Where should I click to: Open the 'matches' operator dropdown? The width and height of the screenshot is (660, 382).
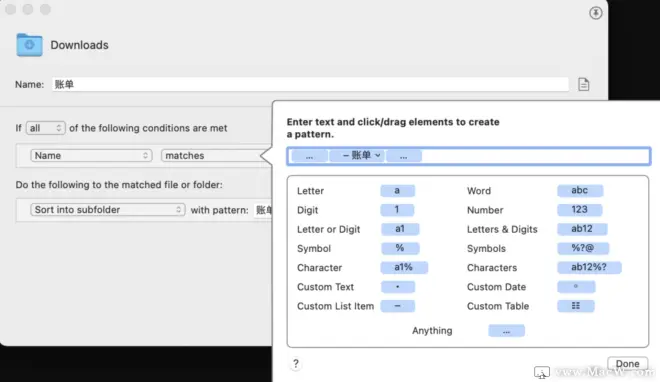pos(215,156)
